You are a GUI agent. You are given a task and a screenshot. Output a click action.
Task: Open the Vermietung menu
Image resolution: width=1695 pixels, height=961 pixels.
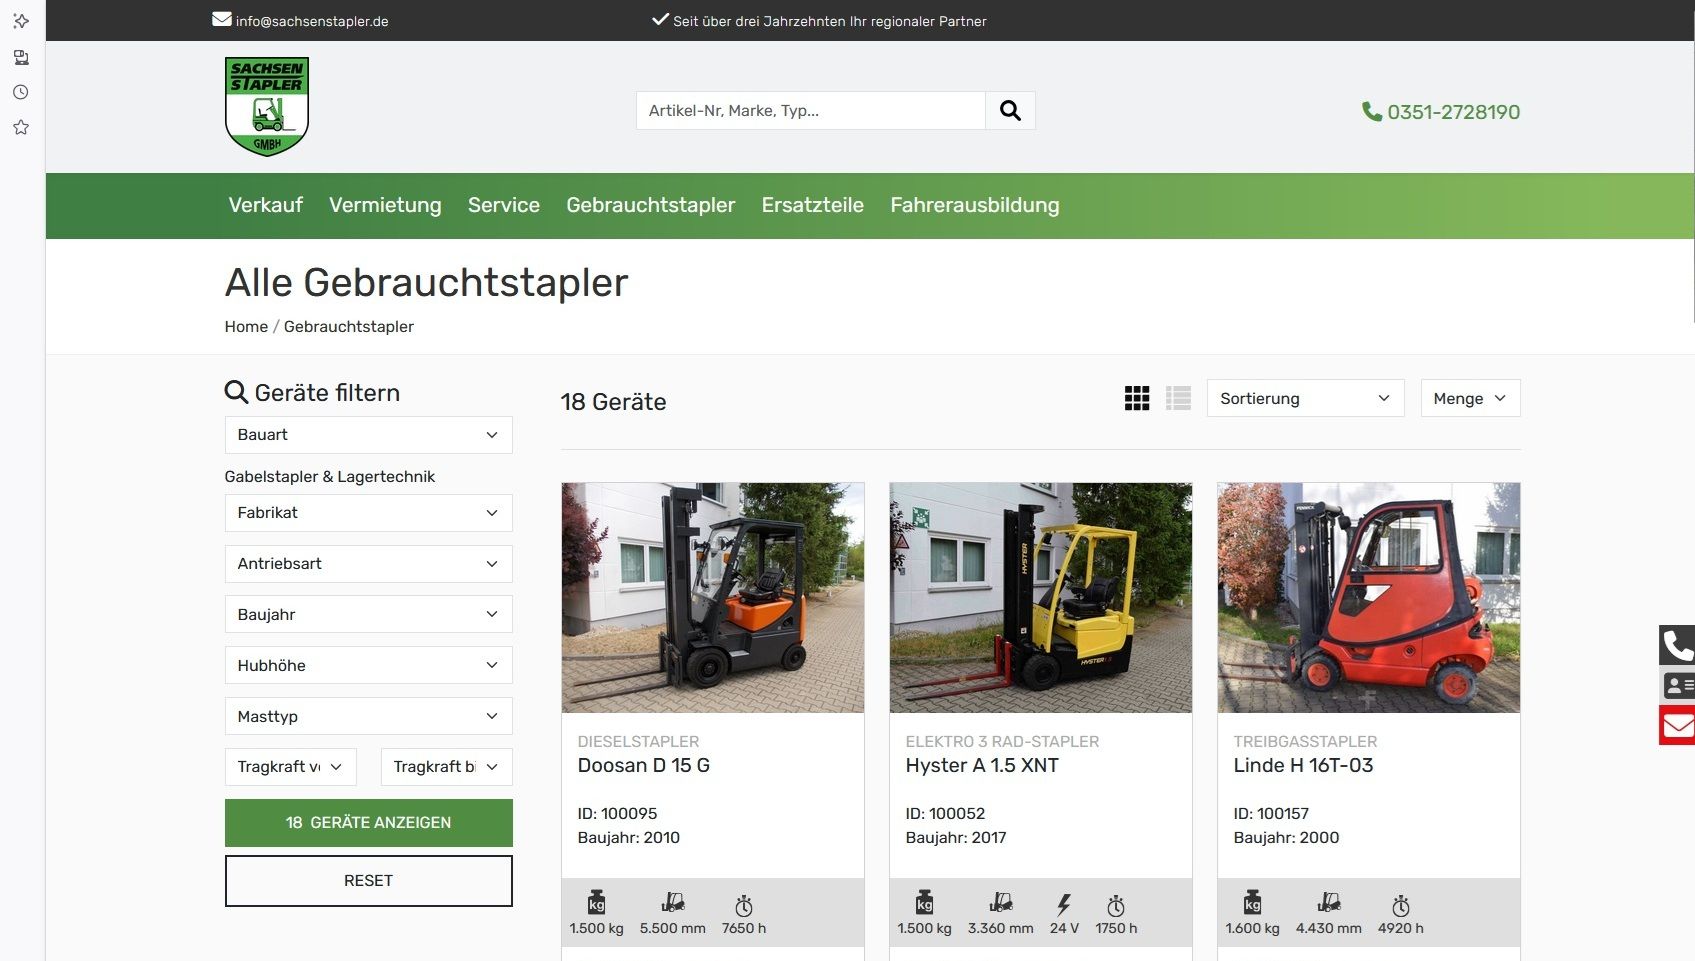click(385, 205)
